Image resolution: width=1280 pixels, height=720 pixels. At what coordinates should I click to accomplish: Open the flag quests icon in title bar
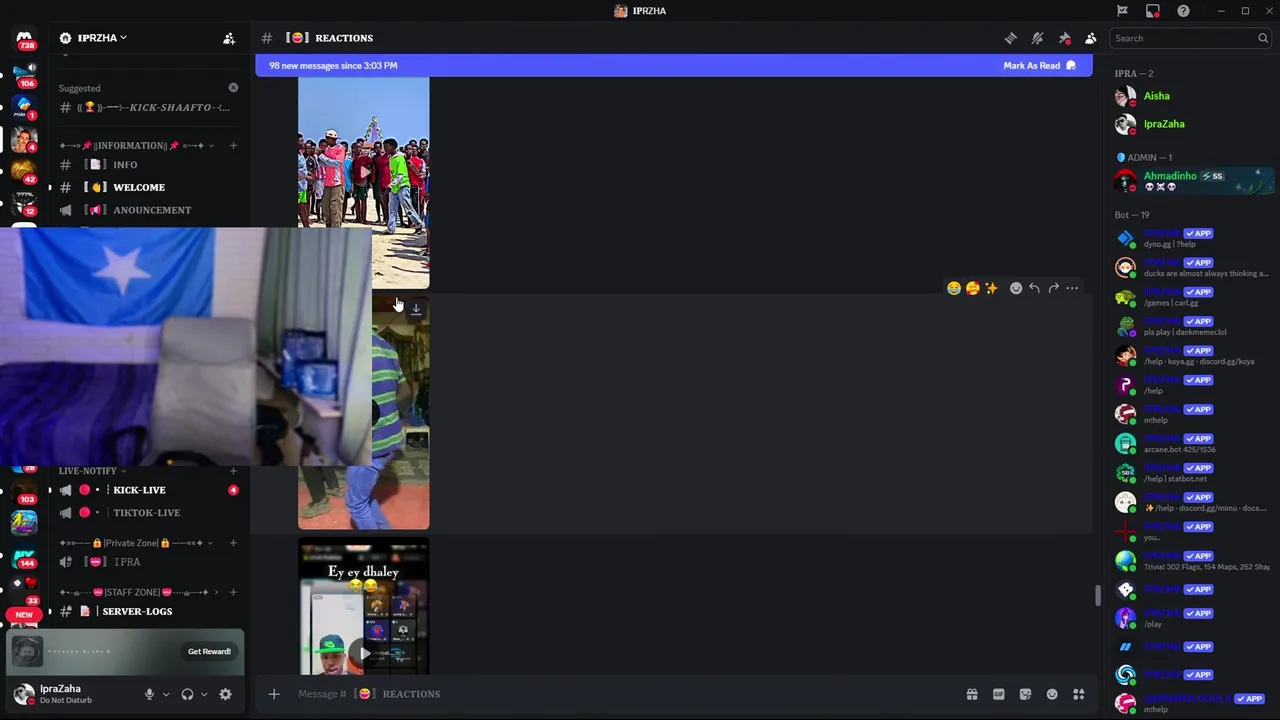tap(1122, 11)
